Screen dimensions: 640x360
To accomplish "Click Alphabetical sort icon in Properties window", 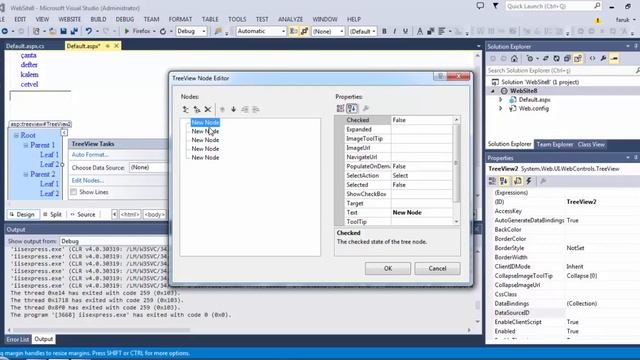I will [504, 181].
